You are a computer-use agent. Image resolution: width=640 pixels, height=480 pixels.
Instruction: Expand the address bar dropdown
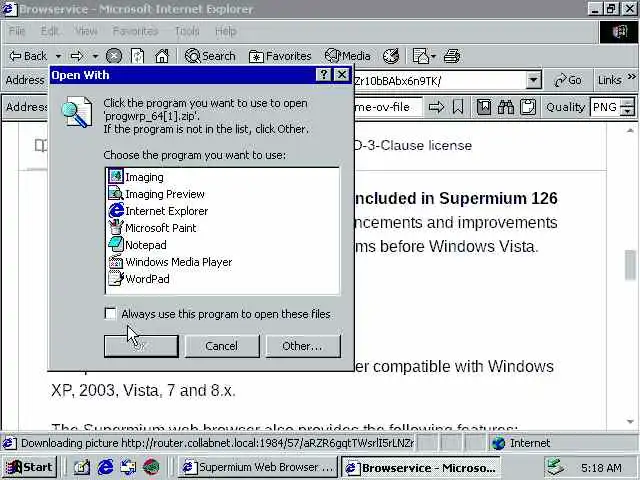(x=533, y=80)
